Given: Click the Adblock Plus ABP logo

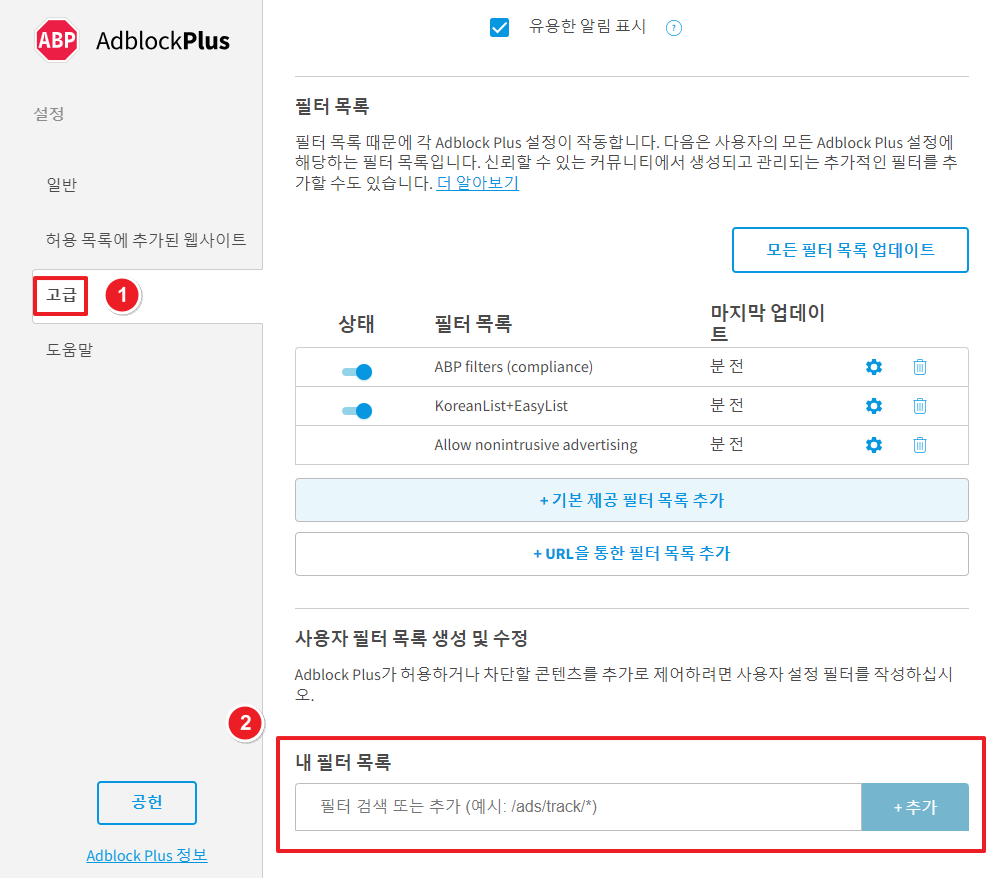Looking at the screenshot, I should (55, 41).
